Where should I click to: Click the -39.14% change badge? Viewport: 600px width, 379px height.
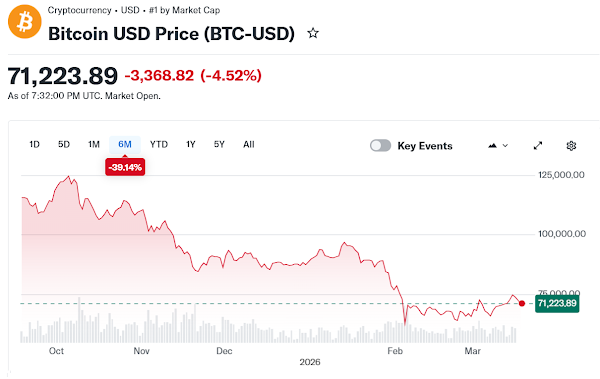click(125, 167)
